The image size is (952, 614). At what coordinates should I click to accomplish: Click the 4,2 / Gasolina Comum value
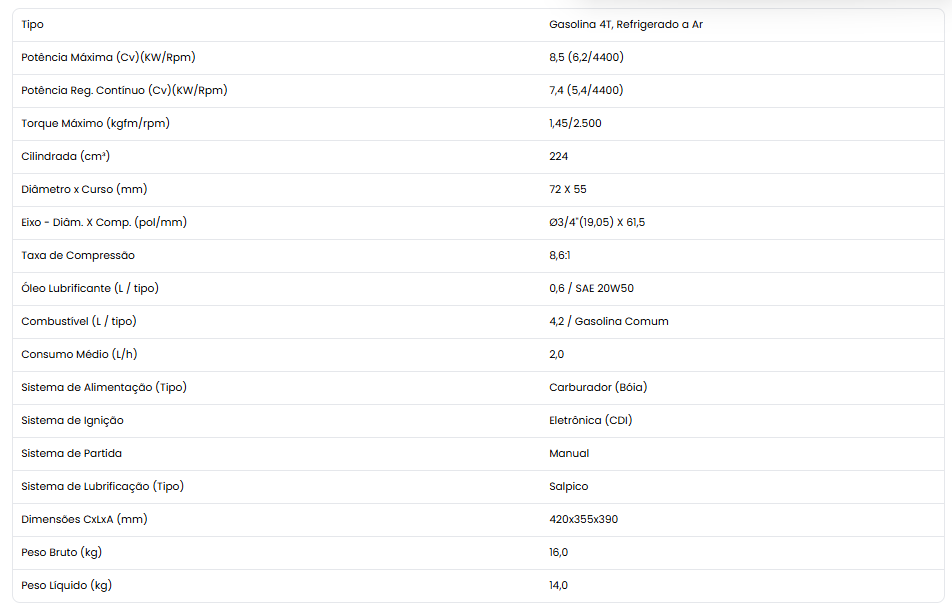[x=608, y=321]
